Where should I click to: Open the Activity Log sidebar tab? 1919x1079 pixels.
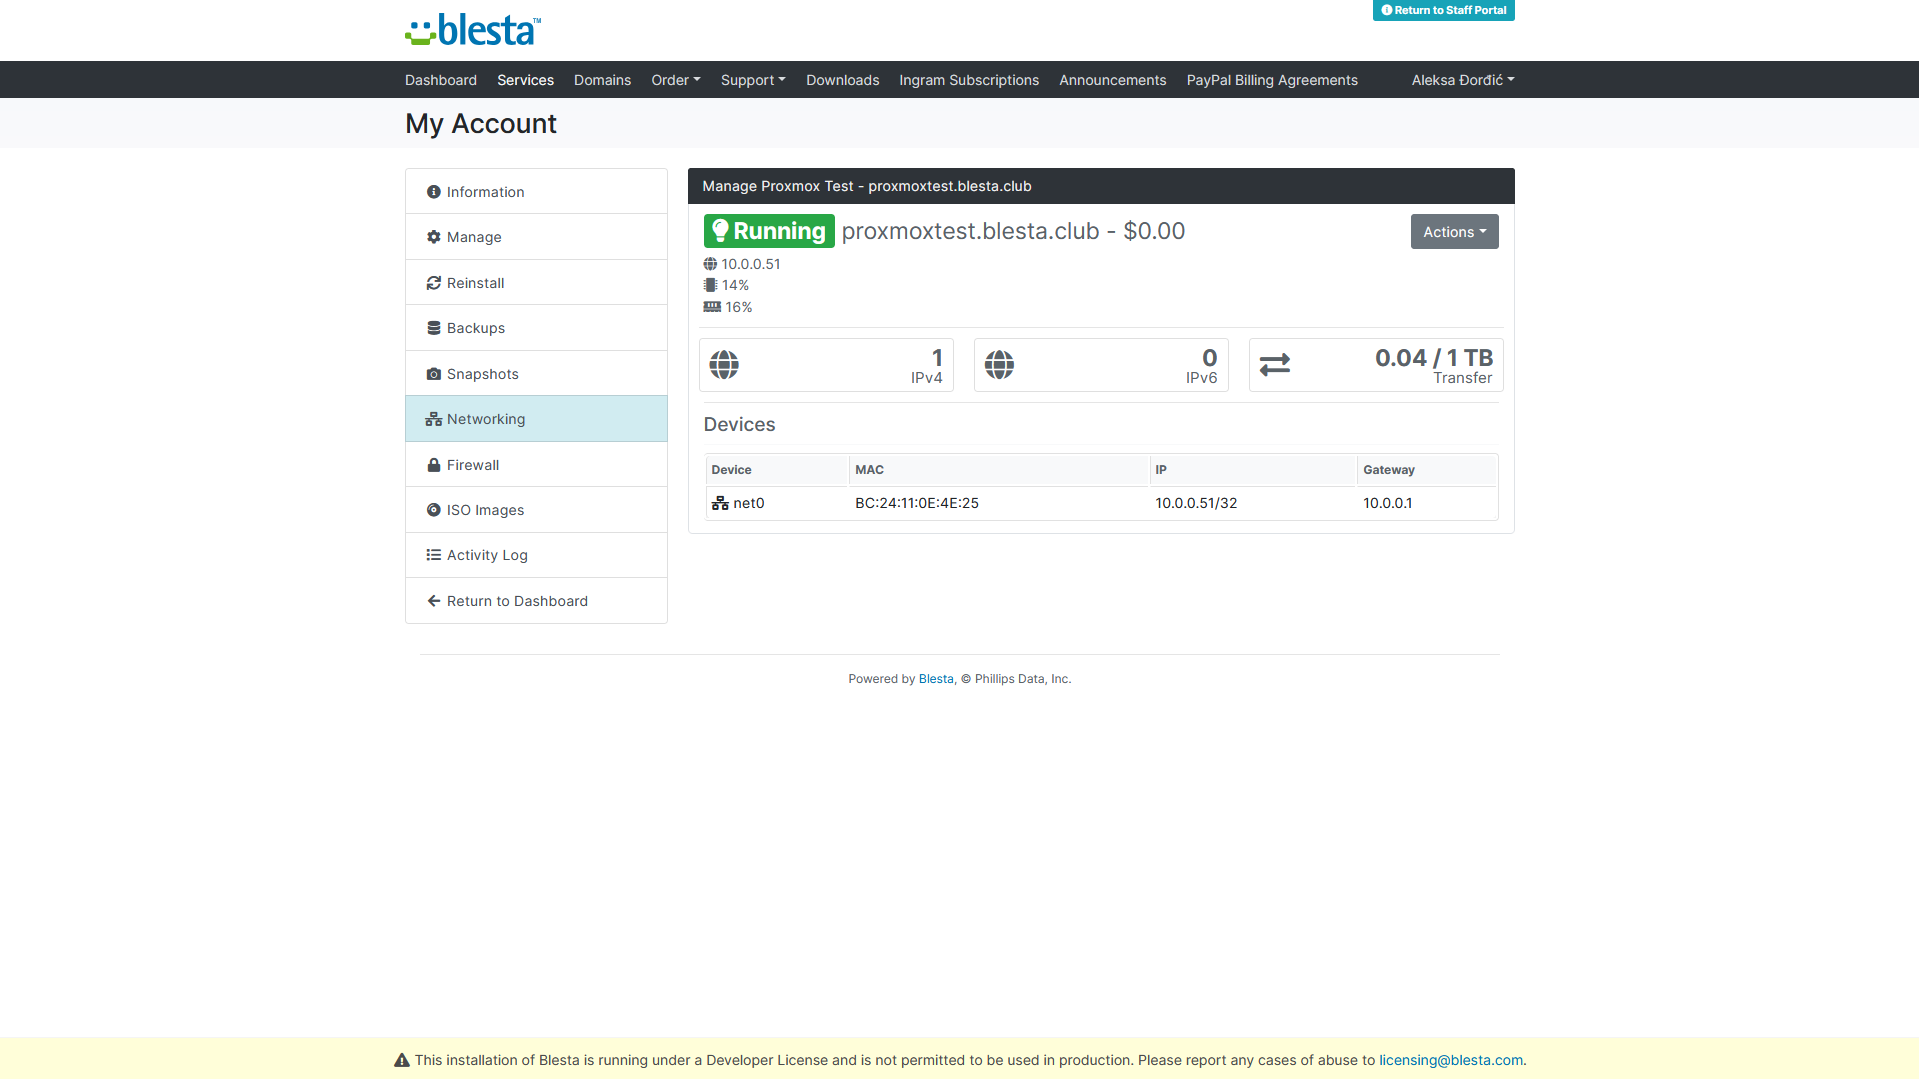coord(536,555)
